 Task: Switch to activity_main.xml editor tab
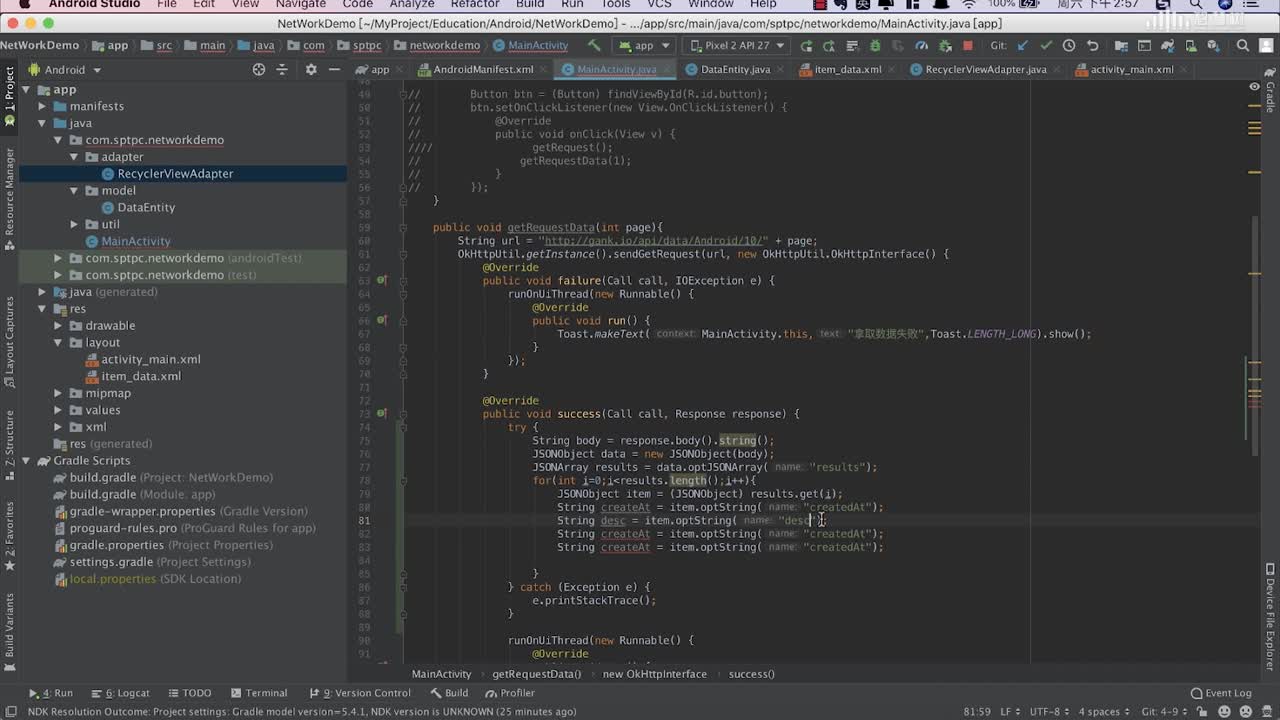1130,69
